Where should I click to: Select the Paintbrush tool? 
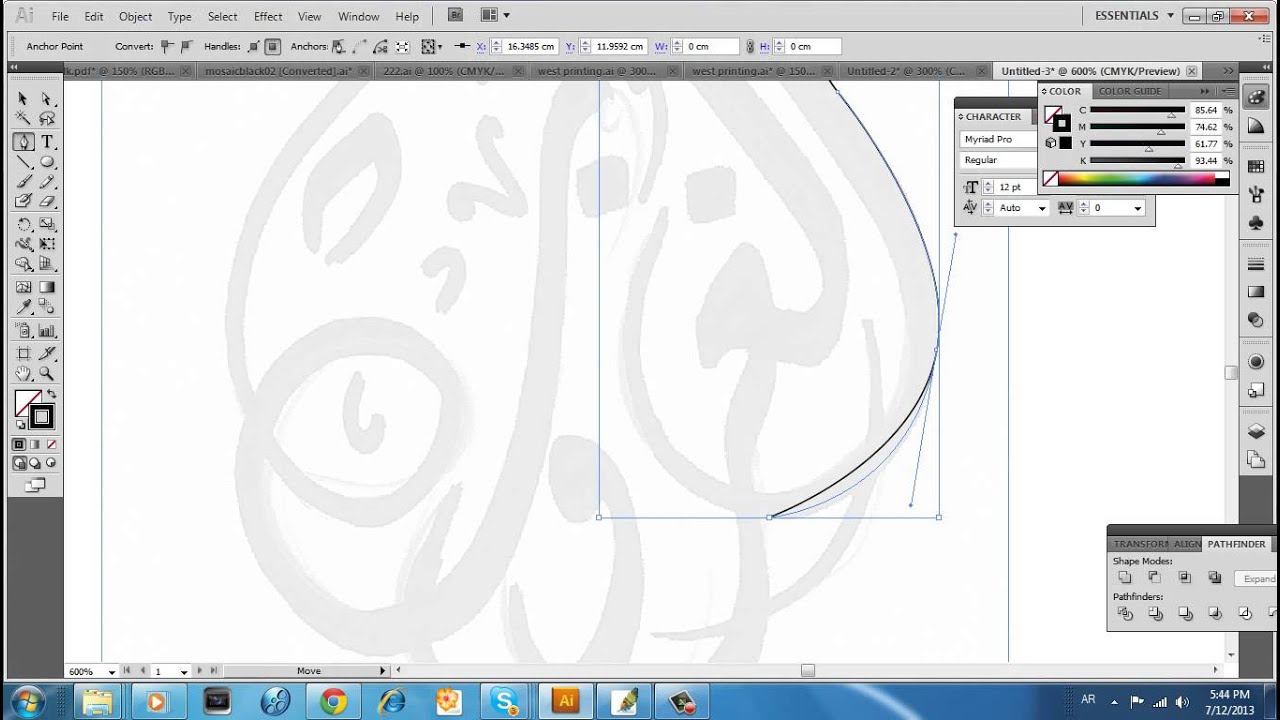[x=23, y=182]
